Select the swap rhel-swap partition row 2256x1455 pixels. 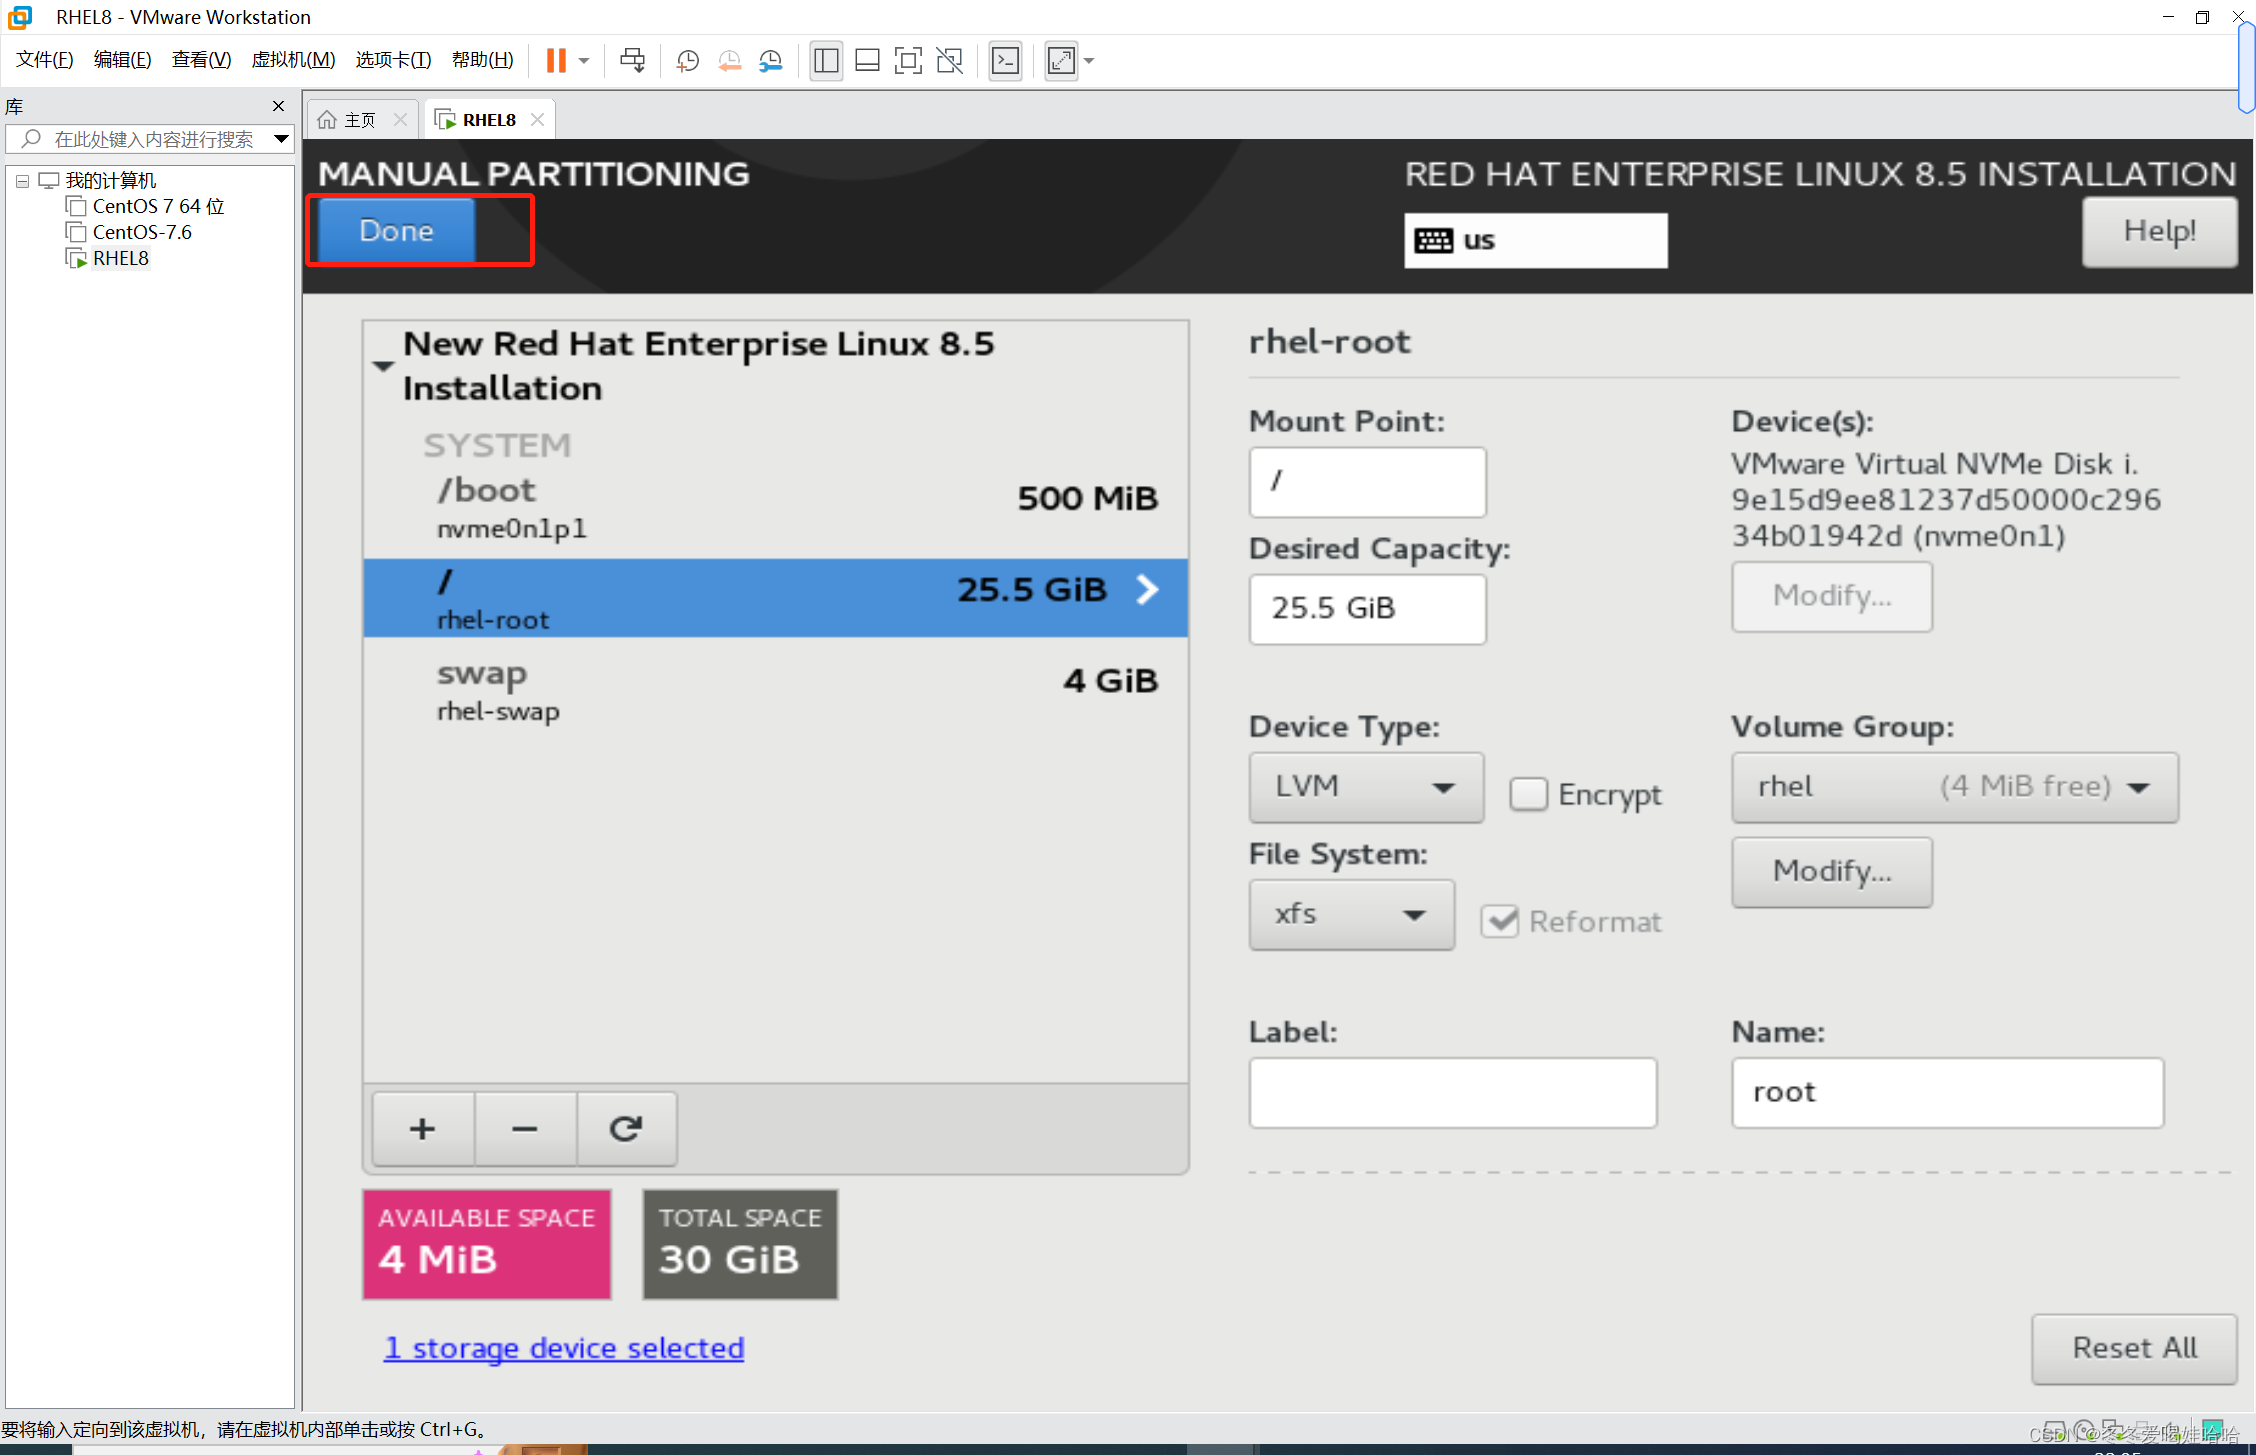click(x=775, y=690)
